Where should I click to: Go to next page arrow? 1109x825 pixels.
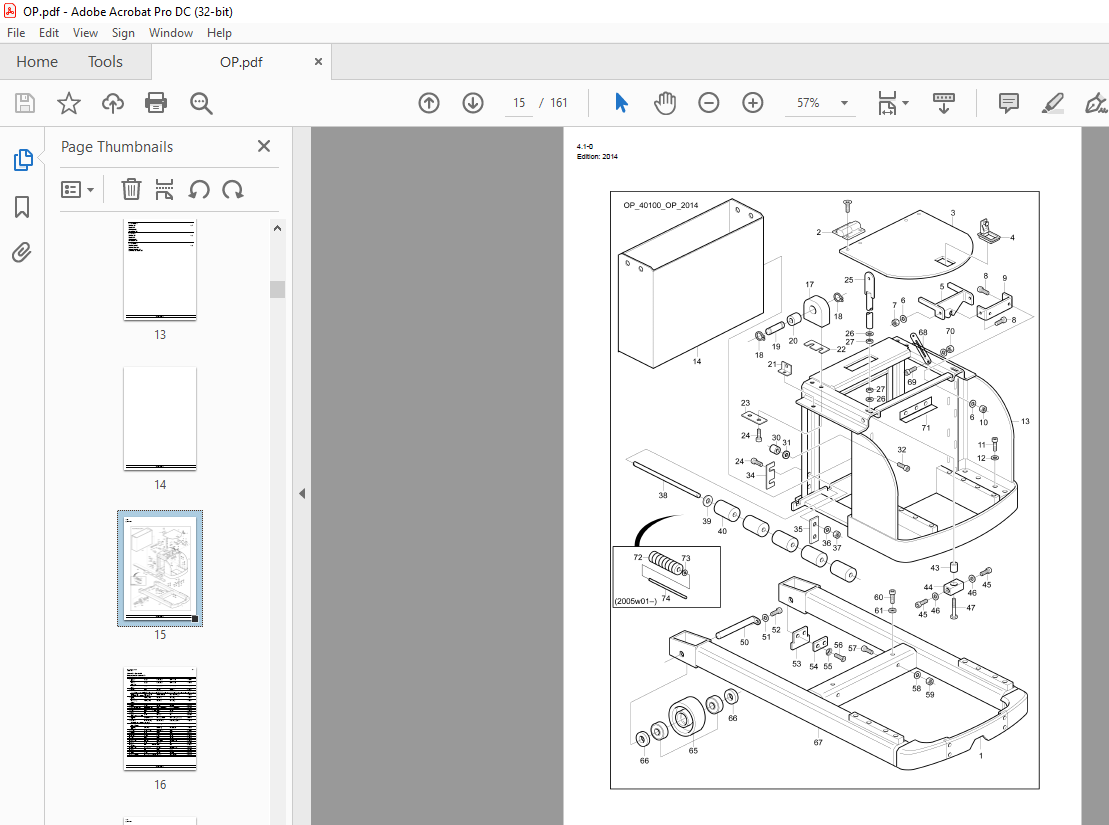click(472, 103)
